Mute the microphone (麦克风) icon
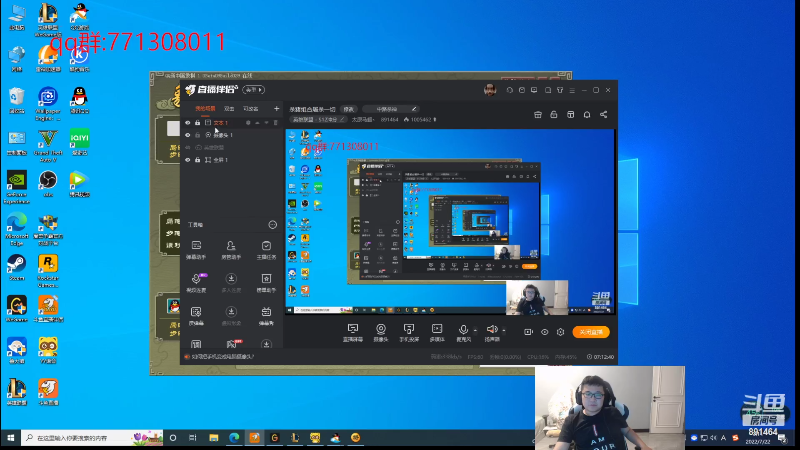The height and width of the screenshot is (450, 800). 463,330
